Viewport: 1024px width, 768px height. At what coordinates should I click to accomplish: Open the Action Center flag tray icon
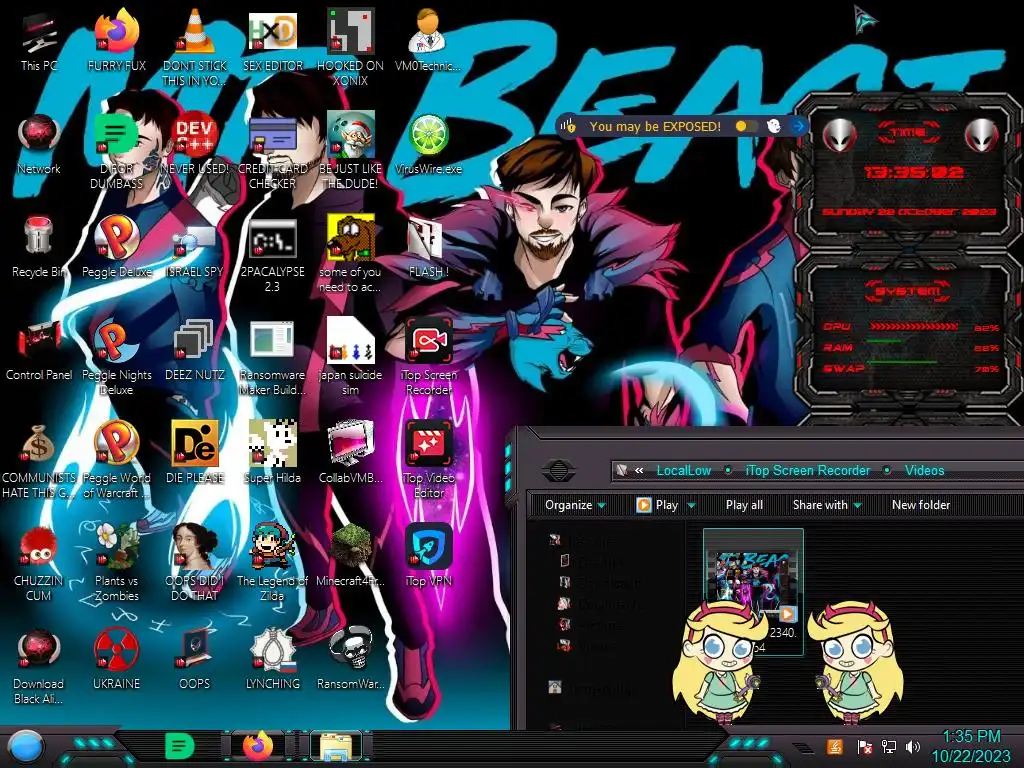(864, 746)
